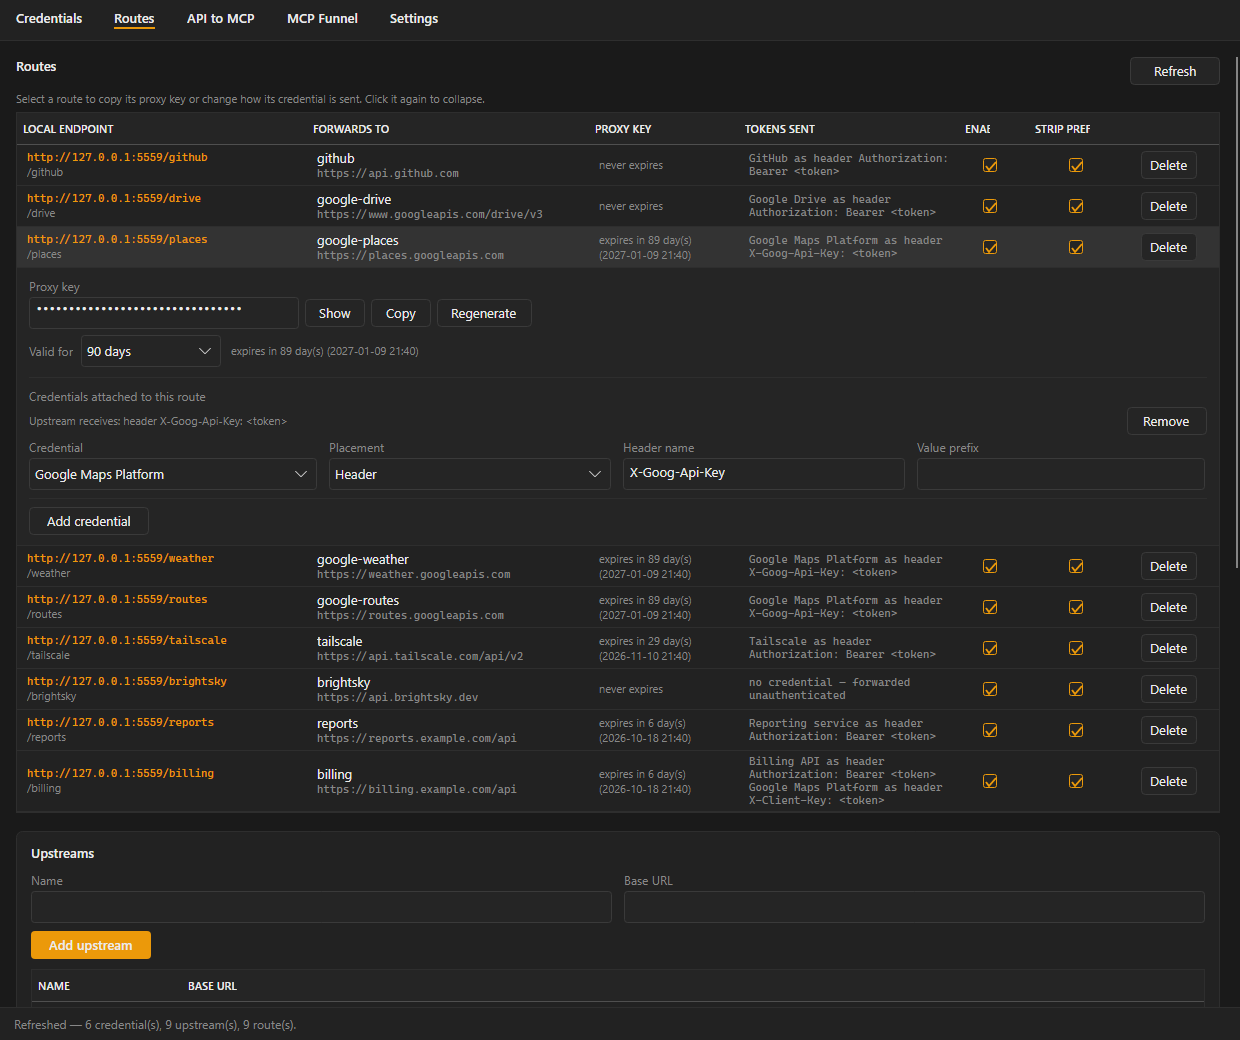The height and width of the screenshot is (1040, 1240).
Task: Remove the attached credential
Action: point(1166,421)
